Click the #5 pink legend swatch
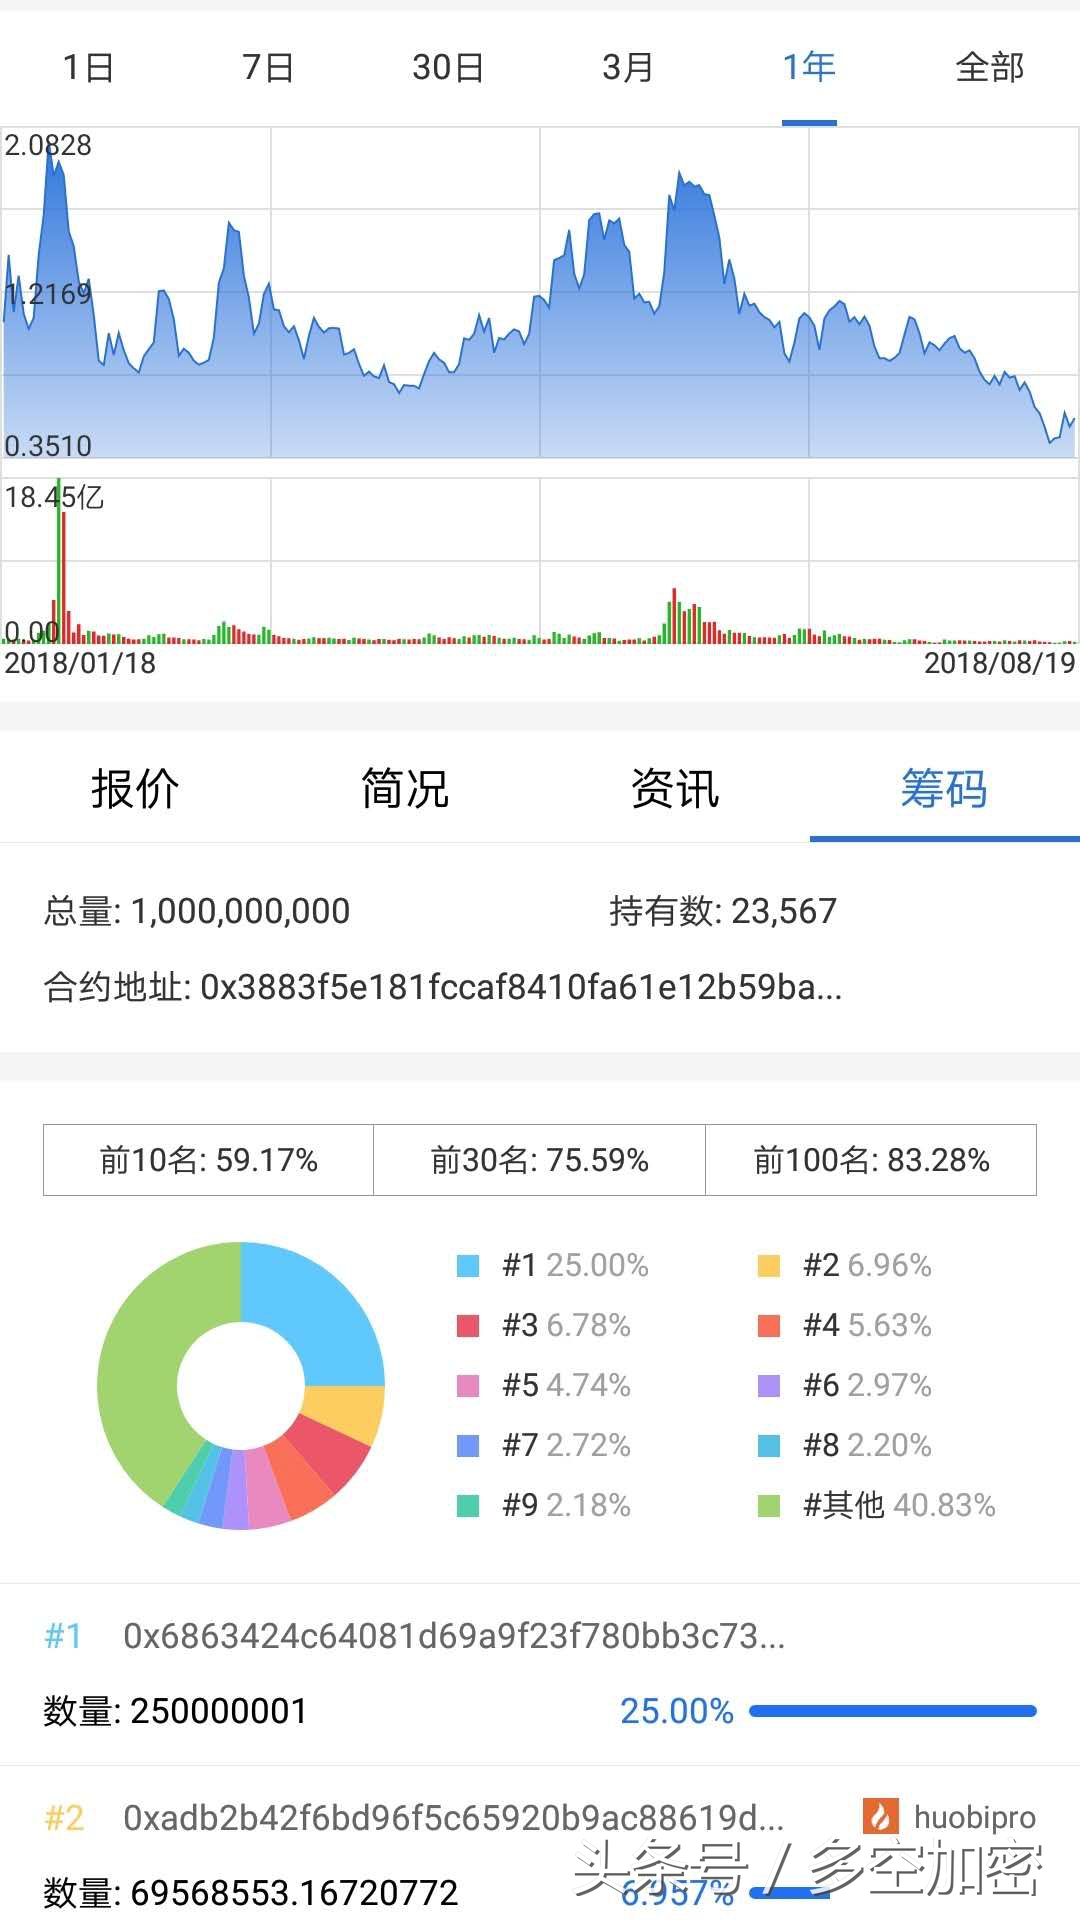The image size is (1080, 1920). [x=468, y=1386]
